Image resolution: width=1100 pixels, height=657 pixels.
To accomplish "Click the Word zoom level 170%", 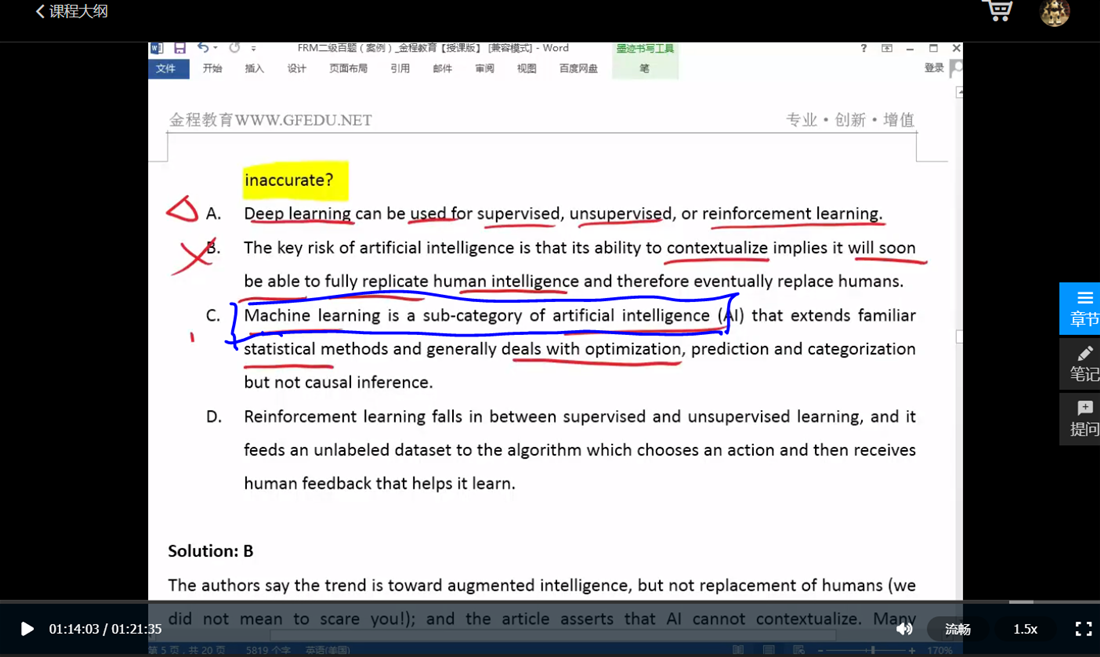I will pyautogui.click(x=939, y=650).
